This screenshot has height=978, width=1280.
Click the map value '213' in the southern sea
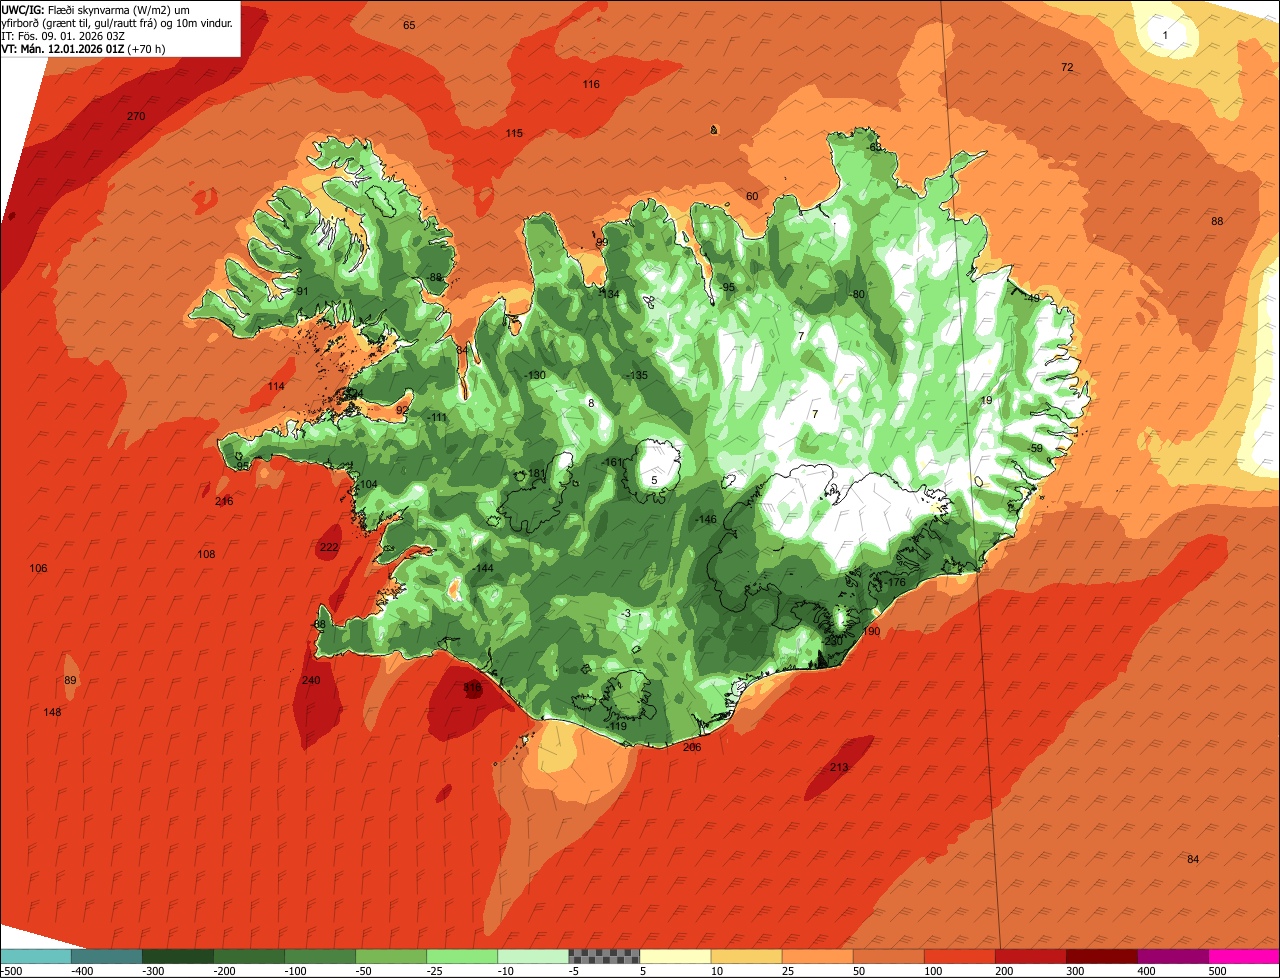click(839, 768)
